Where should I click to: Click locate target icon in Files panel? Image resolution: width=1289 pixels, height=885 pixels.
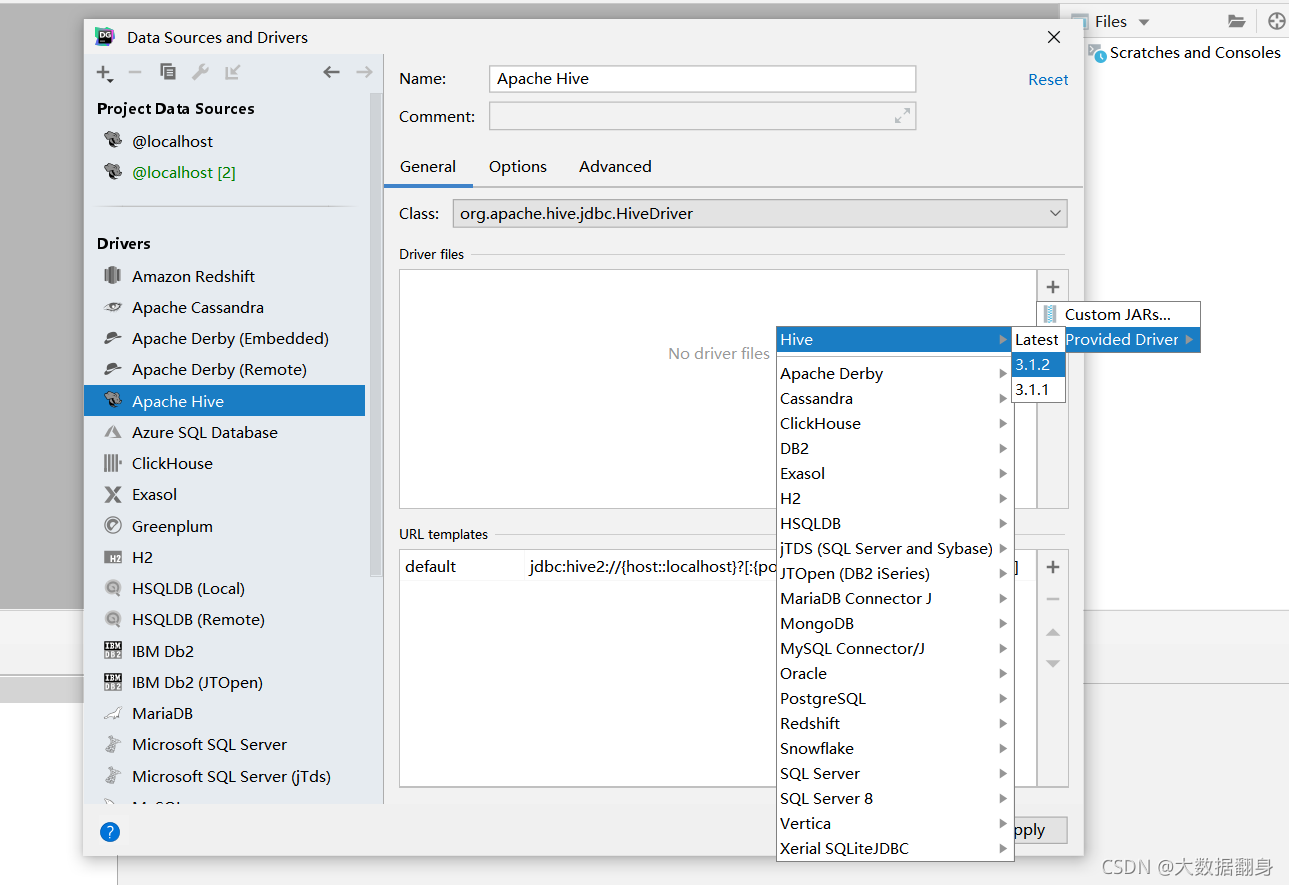tap(1276, 21)
